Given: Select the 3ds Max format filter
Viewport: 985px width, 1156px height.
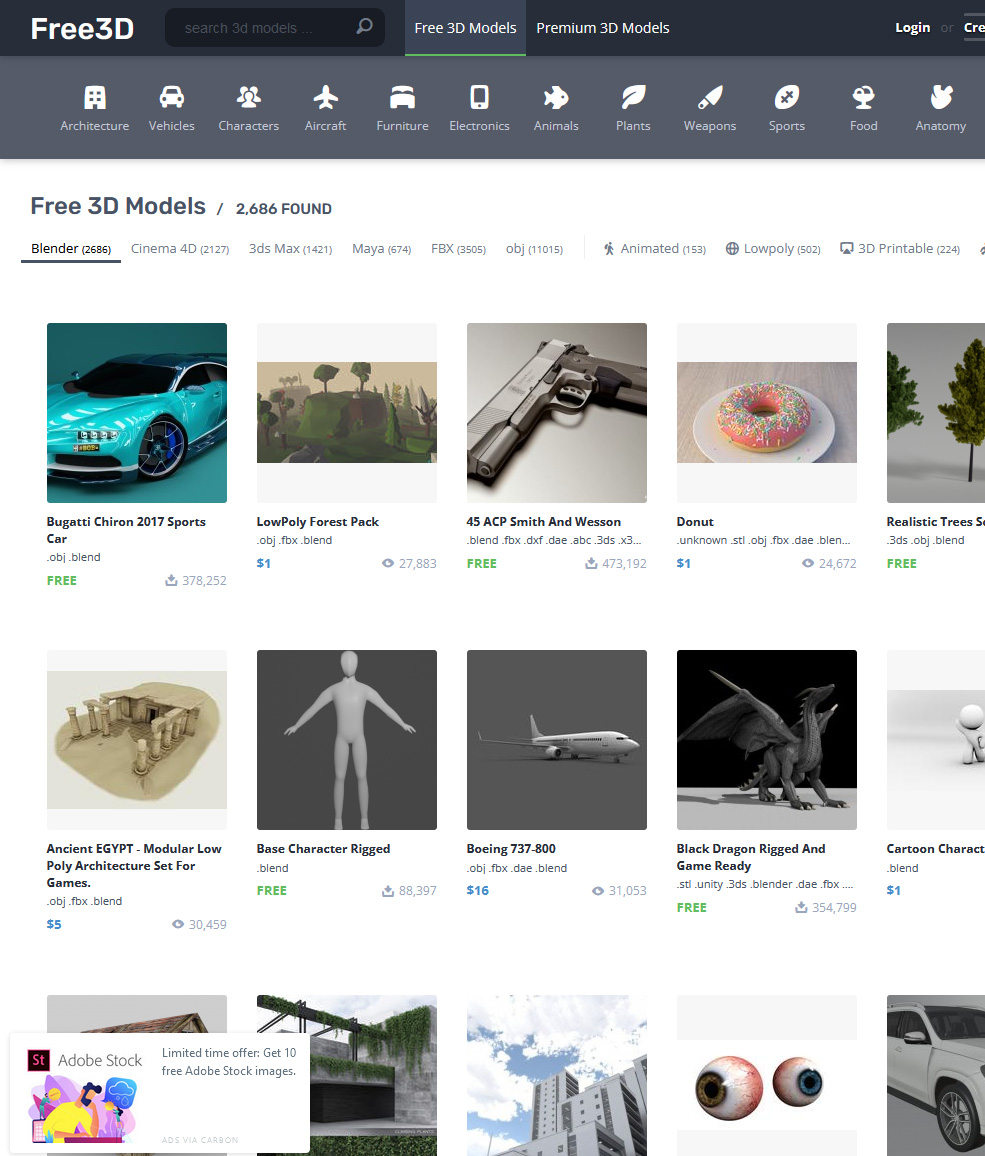Looking at the screenshot, I should click(290, 249).
